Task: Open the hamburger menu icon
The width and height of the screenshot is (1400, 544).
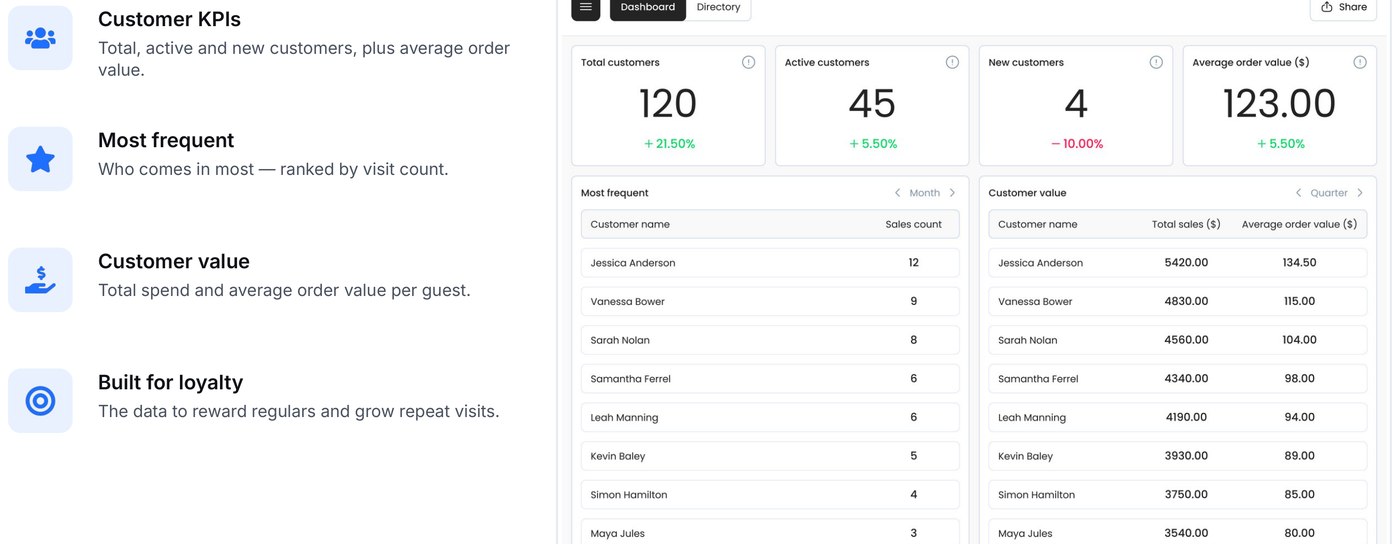Action: 586,7
